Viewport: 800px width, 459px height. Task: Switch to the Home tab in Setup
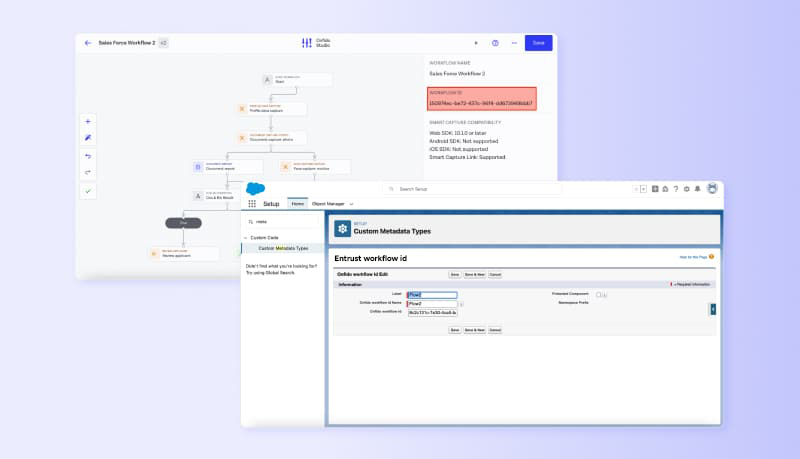pos(297,203)
